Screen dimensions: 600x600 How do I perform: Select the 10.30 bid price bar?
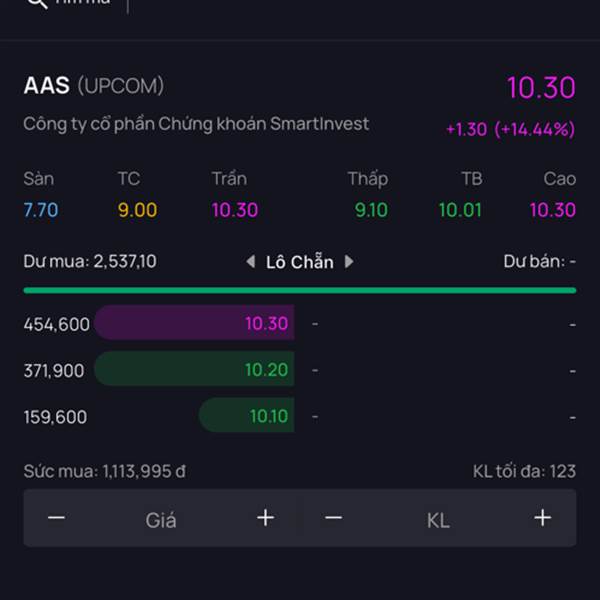[x=194, y=323]
